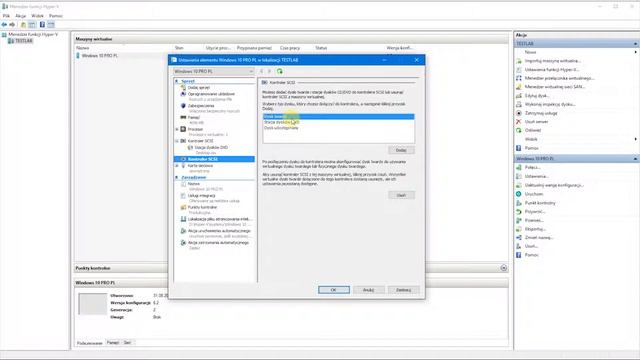The width and height of the screenshot is (640, 360).
Task: Open the virtual machine selector dropdown in dialog
Action: (213, 71)
